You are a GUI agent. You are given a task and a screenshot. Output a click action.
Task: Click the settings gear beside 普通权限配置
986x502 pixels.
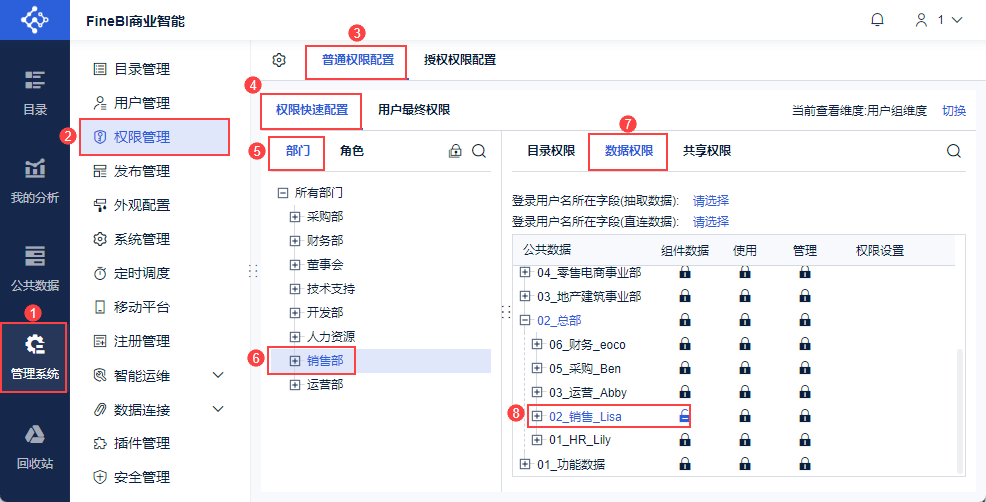279,60
